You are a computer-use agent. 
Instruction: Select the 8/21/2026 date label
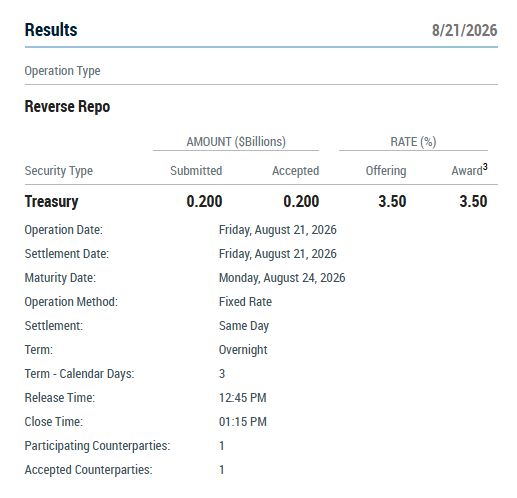point(464,30)
